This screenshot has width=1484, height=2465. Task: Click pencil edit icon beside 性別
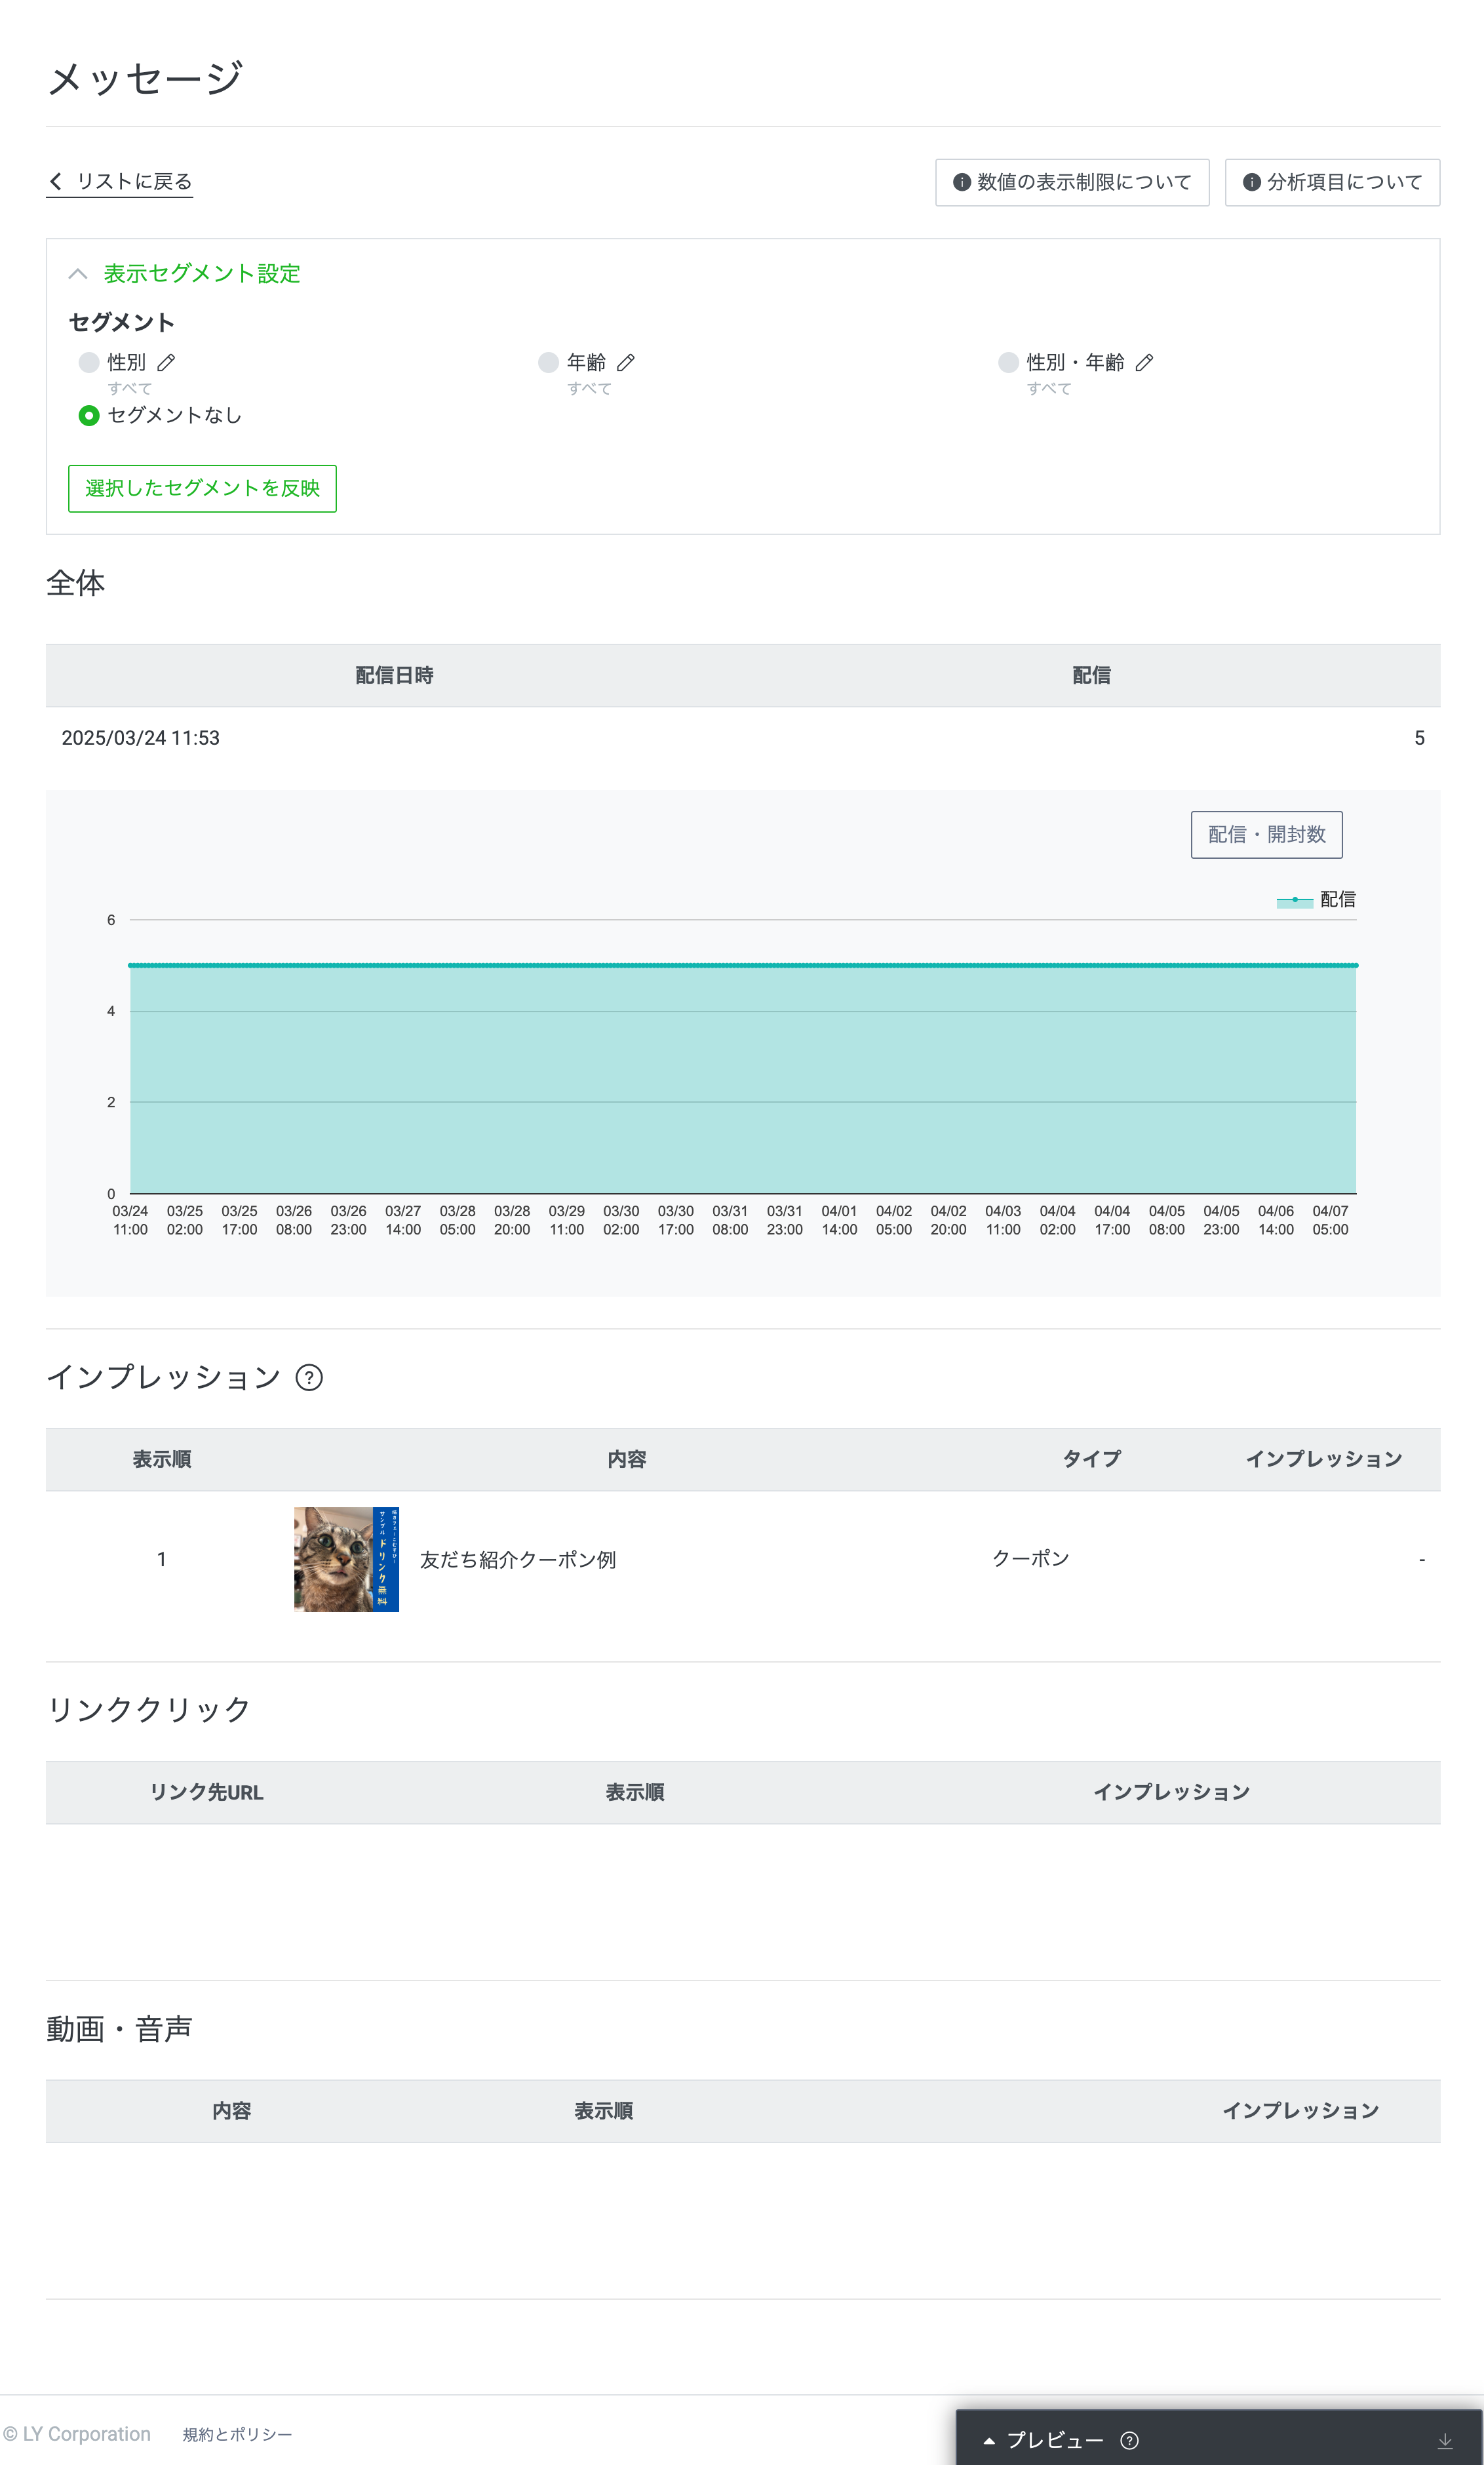(x=166, y=362)
